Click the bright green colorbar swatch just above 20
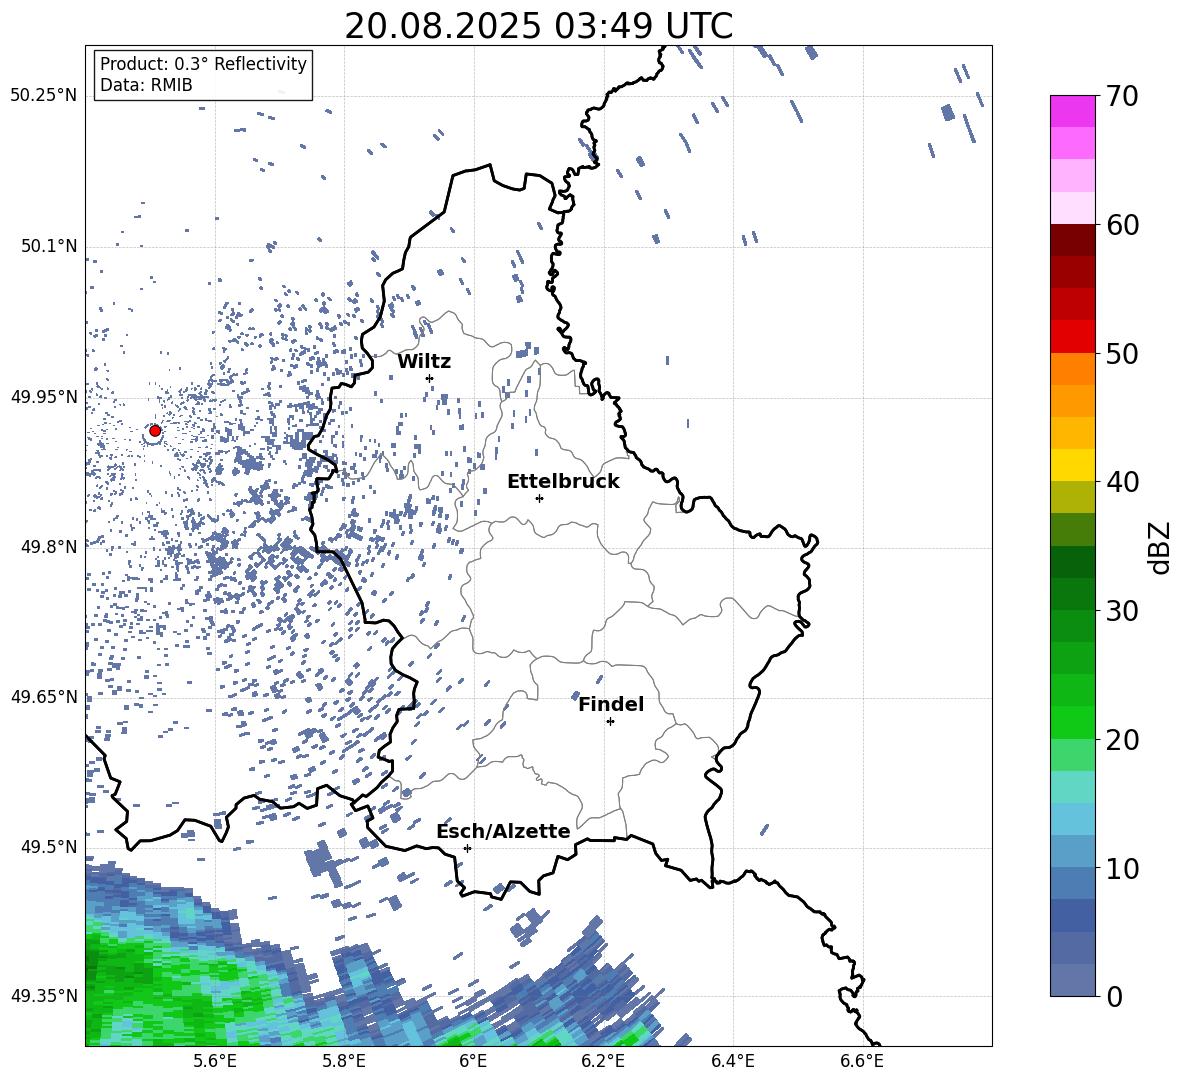The width and height of the screenshot is (1184, 1081). (x=1072, y=722)
